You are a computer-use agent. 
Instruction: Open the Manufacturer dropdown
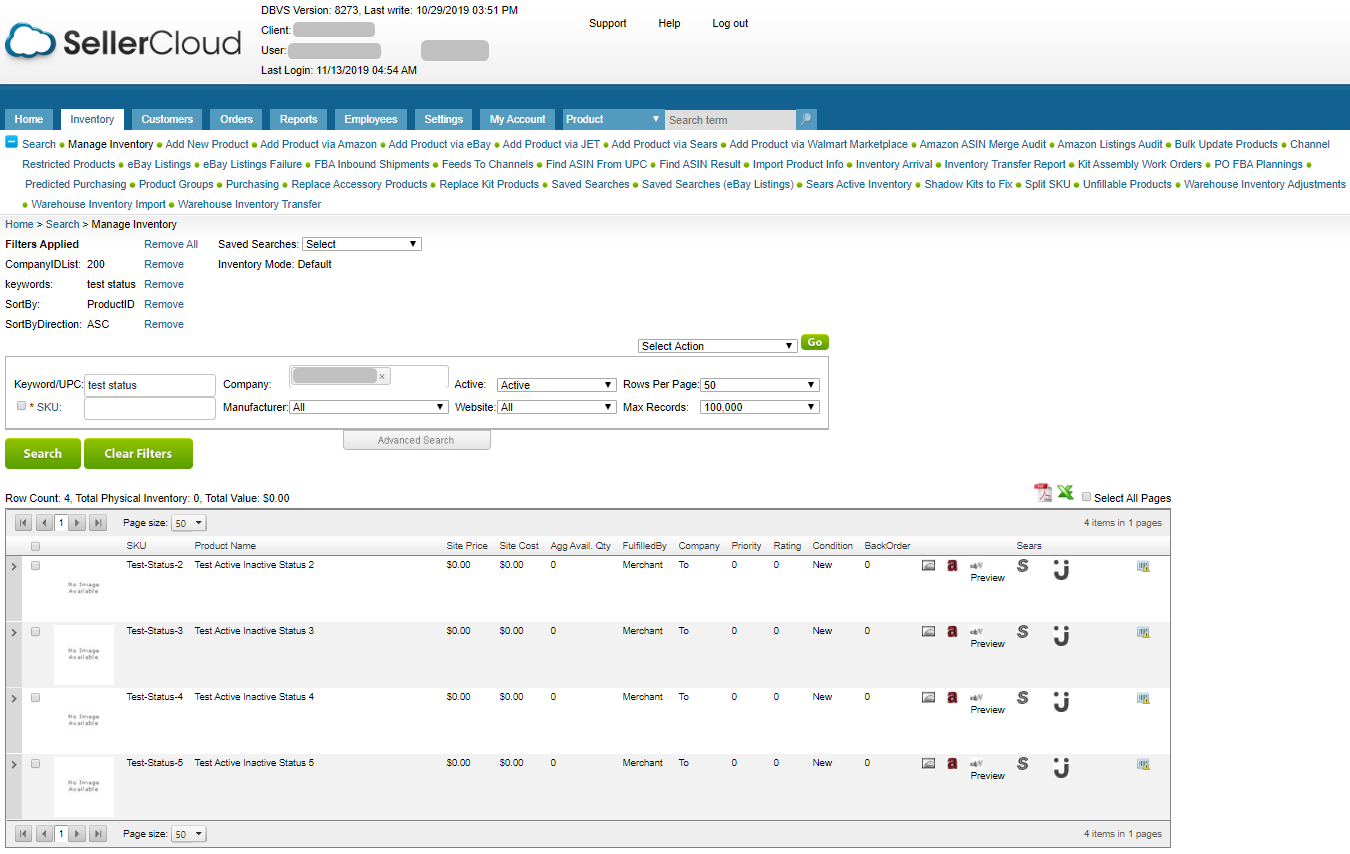368,407
